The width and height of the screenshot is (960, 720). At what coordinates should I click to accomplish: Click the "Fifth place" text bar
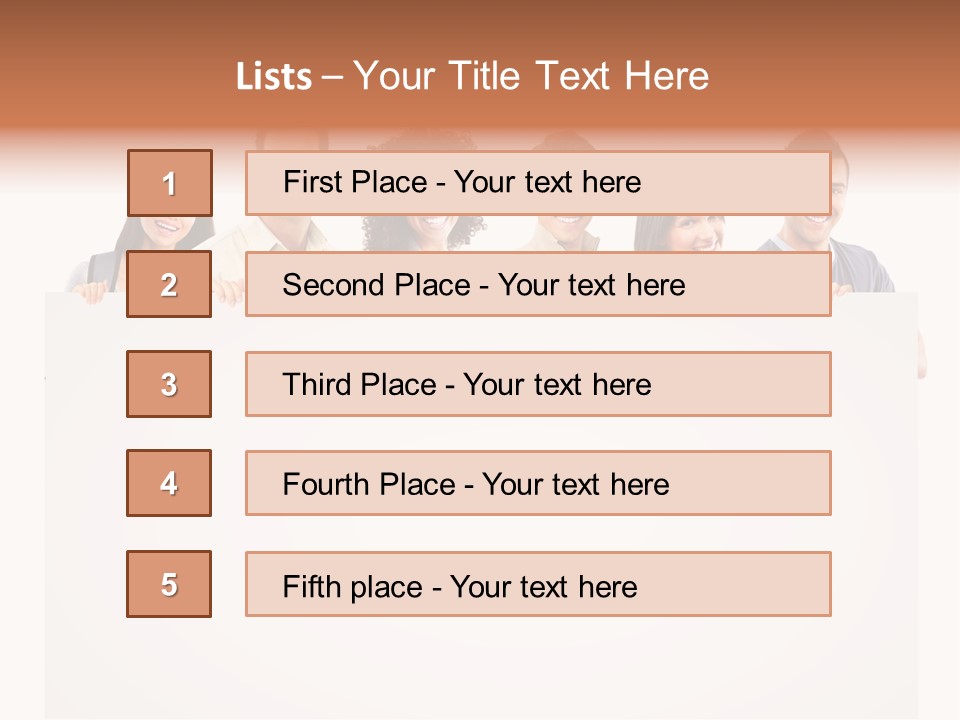(538, 584)
